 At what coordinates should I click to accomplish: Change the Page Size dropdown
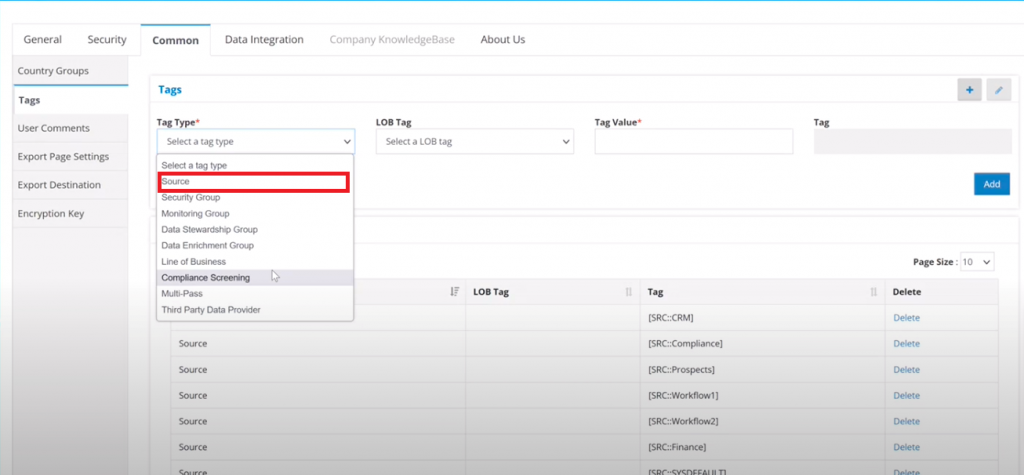[977, 262]
